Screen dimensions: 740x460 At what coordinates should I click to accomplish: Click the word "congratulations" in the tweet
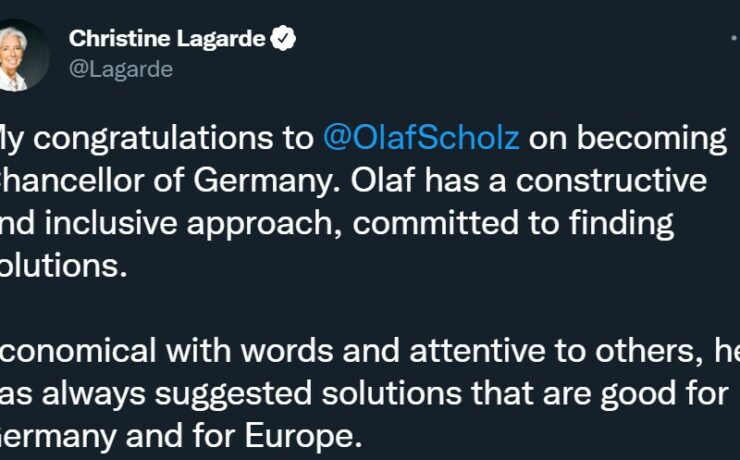click(152, 139)
